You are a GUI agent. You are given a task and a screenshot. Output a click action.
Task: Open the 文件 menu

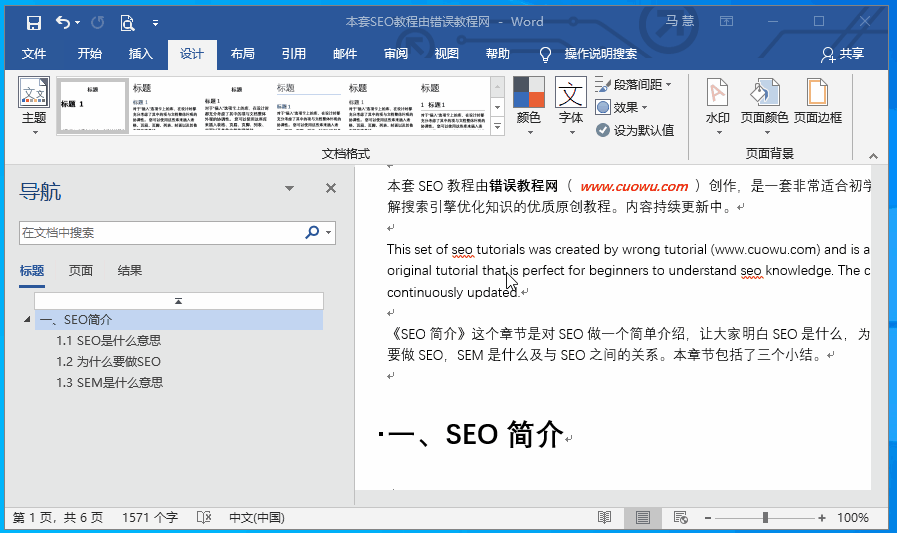point(34,54)
